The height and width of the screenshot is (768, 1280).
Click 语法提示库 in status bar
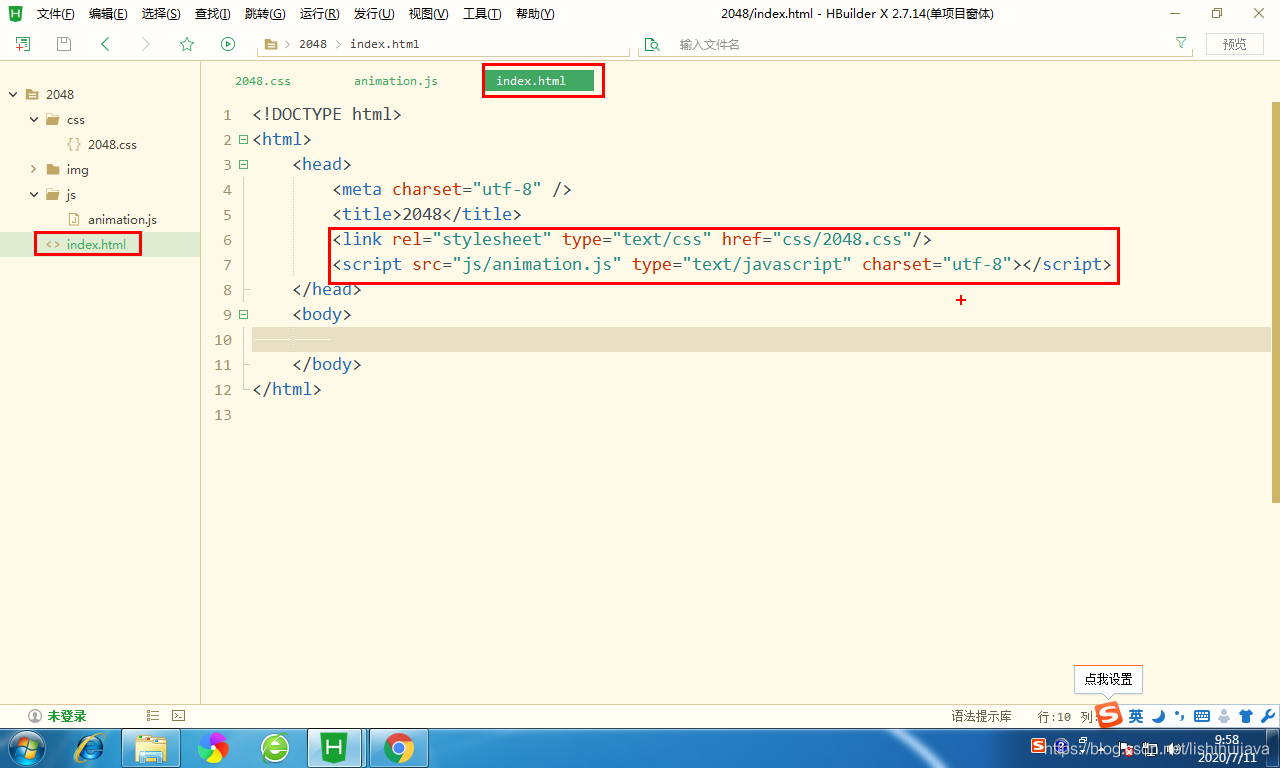coord(981,716)
